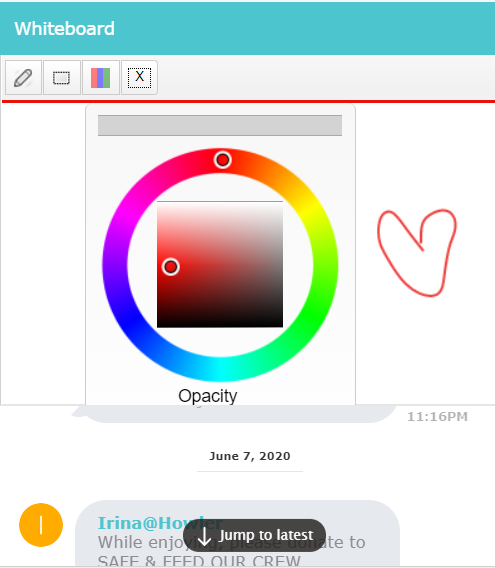Select the white corner of saturation square
The image size is (495, 568).
point(278,206)
